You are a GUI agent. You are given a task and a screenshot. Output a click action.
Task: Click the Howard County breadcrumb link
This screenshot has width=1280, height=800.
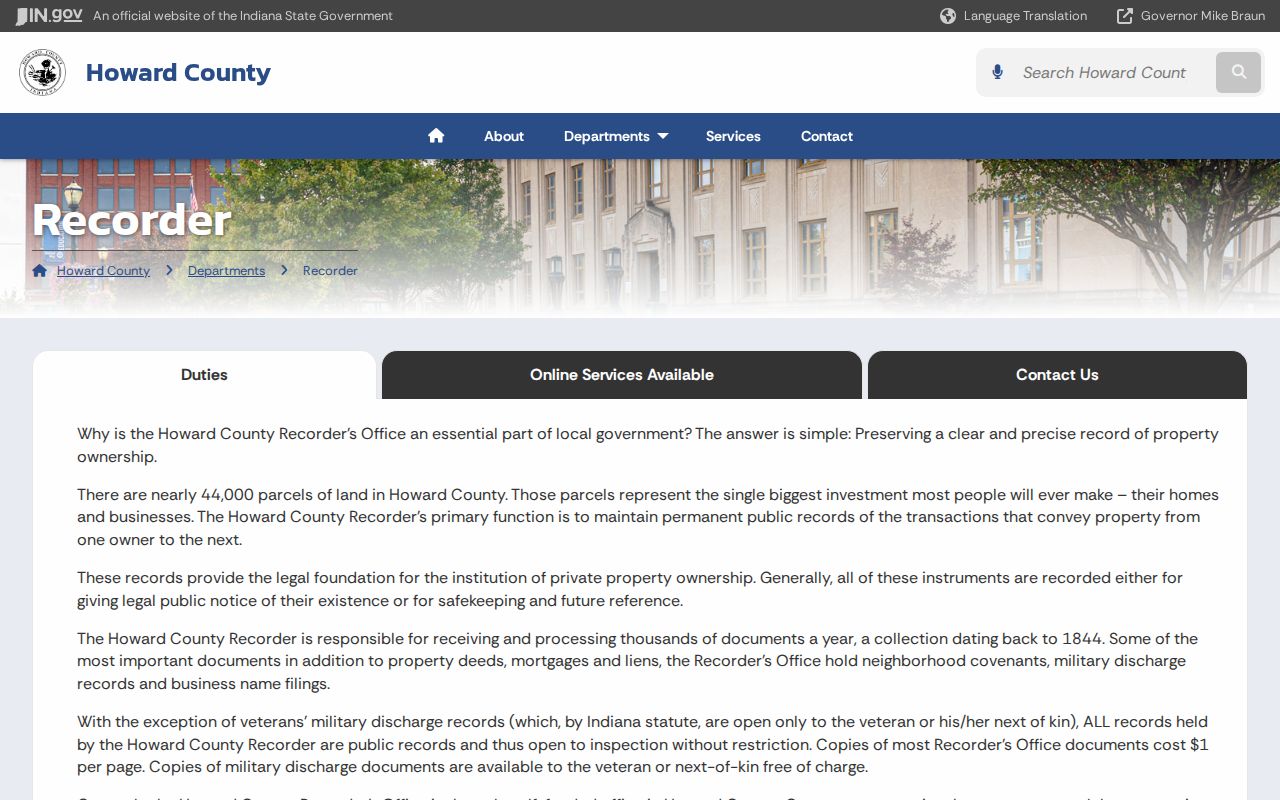(103, 271)
